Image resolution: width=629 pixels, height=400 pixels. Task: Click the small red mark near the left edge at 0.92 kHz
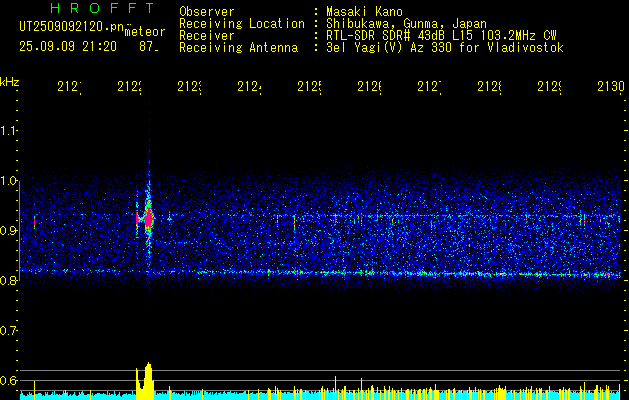(x=34, y=222)
